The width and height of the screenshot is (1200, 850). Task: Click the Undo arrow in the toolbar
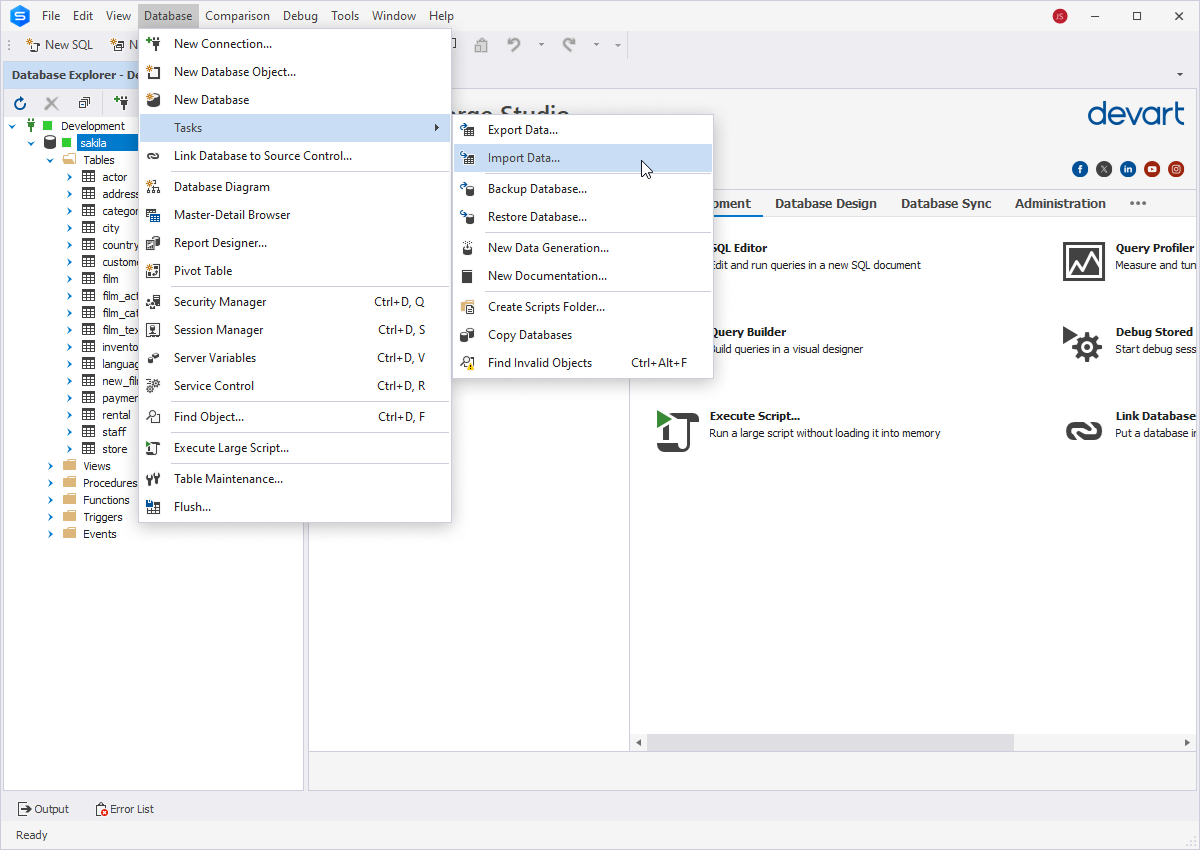[x=512, y=44]
